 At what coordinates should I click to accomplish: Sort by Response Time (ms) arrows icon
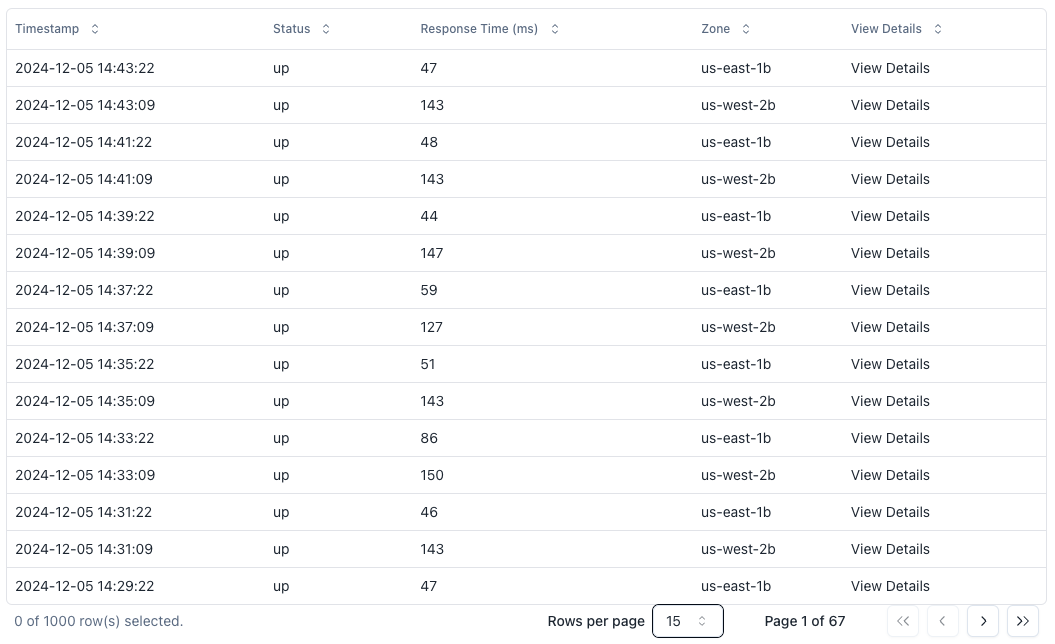coord(555,29)
